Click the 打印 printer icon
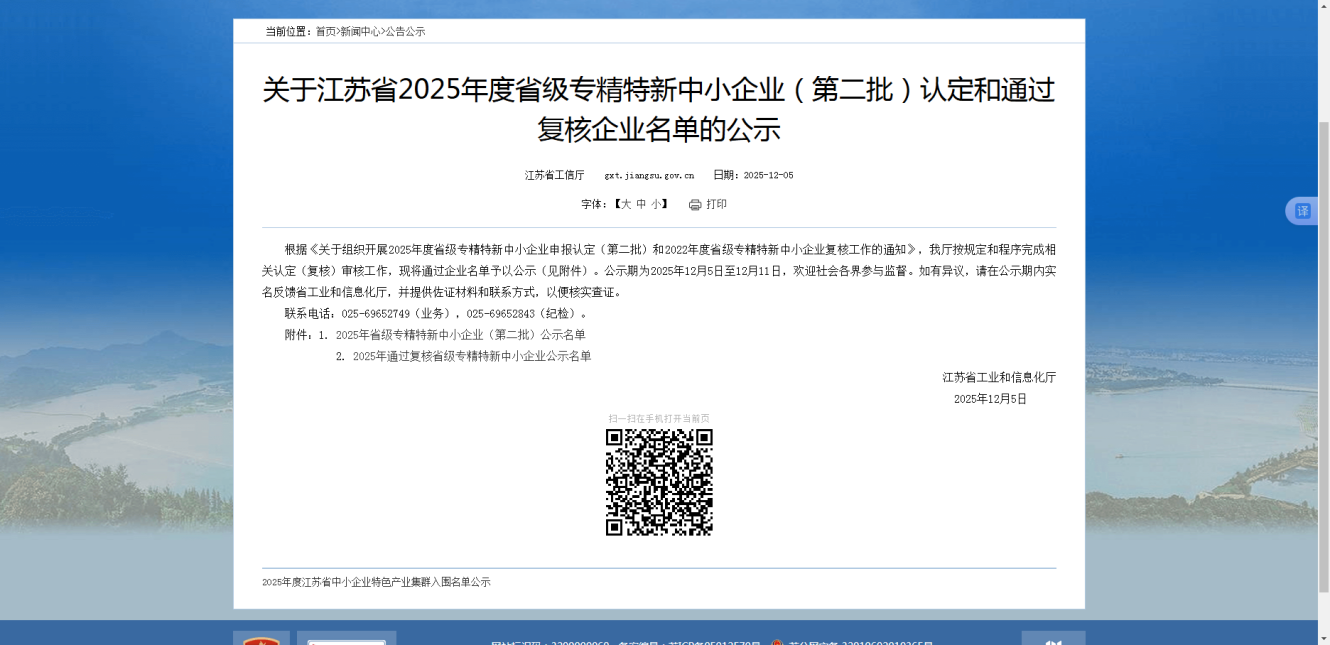 click(x=695, y=204)
